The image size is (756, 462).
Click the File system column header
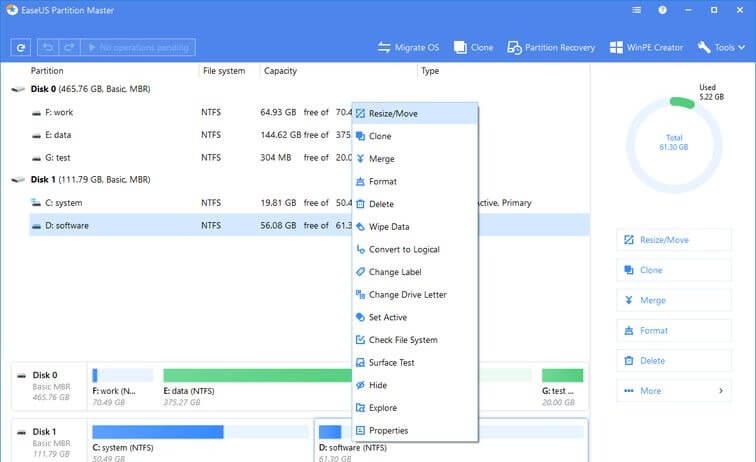point(224,70)
